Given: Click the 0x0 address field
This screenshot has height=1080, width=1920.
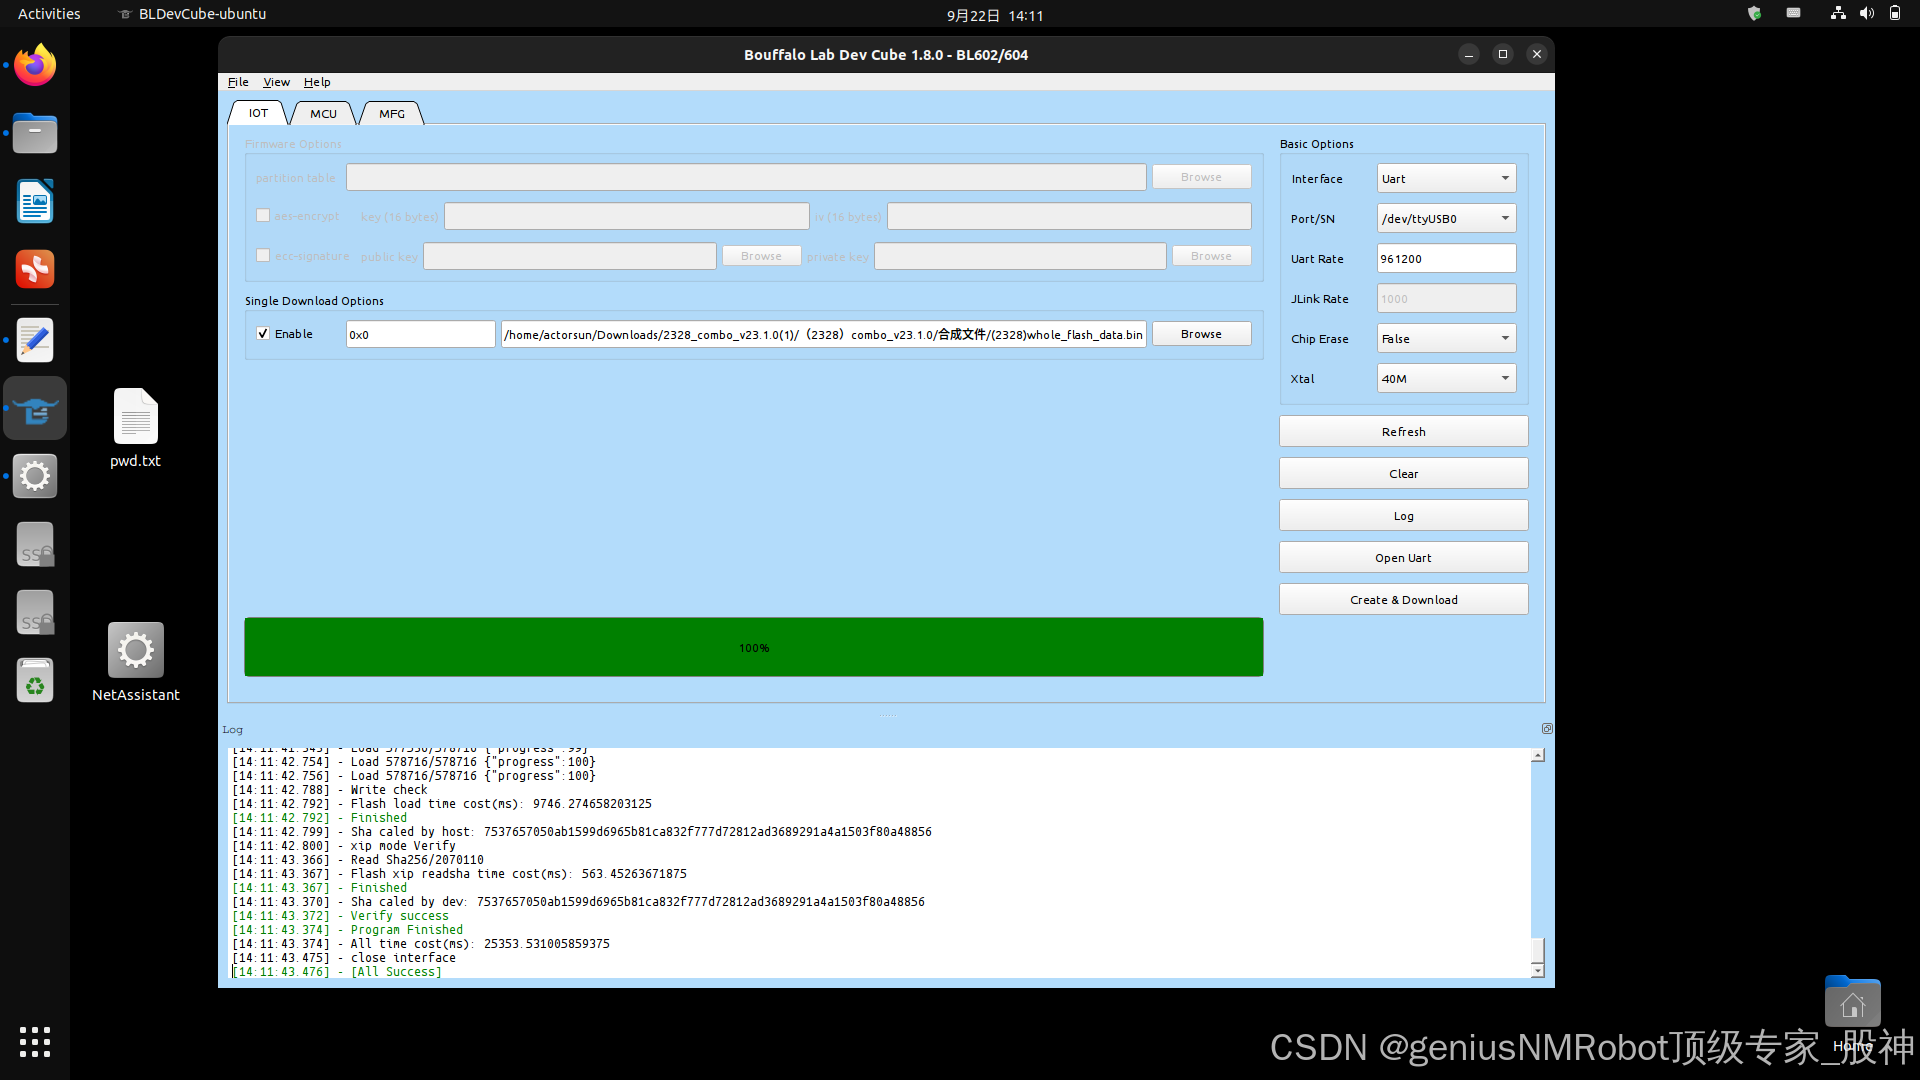Looking at the screenshot, I should pos(420,334).
